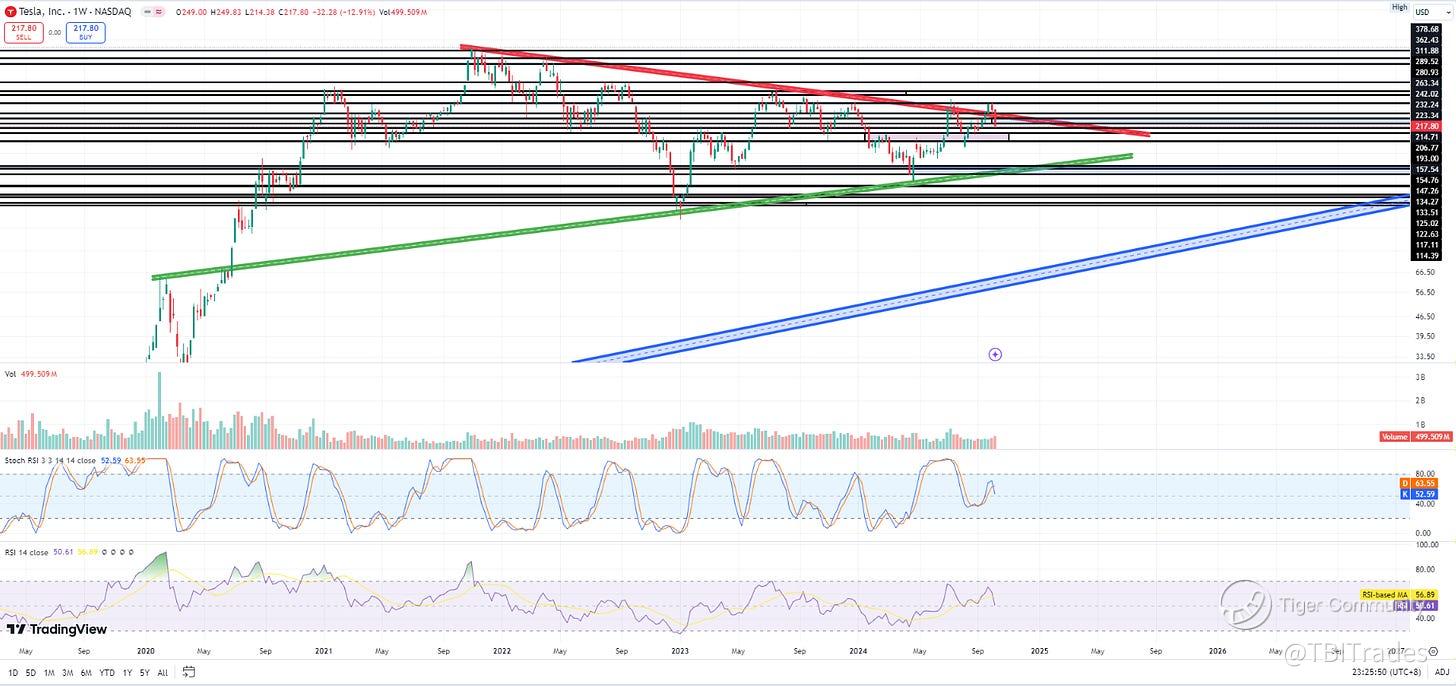The image size is (1456, 686).
Task: Click the purple circled plus marker on the chart
Action: click(995, 354)
